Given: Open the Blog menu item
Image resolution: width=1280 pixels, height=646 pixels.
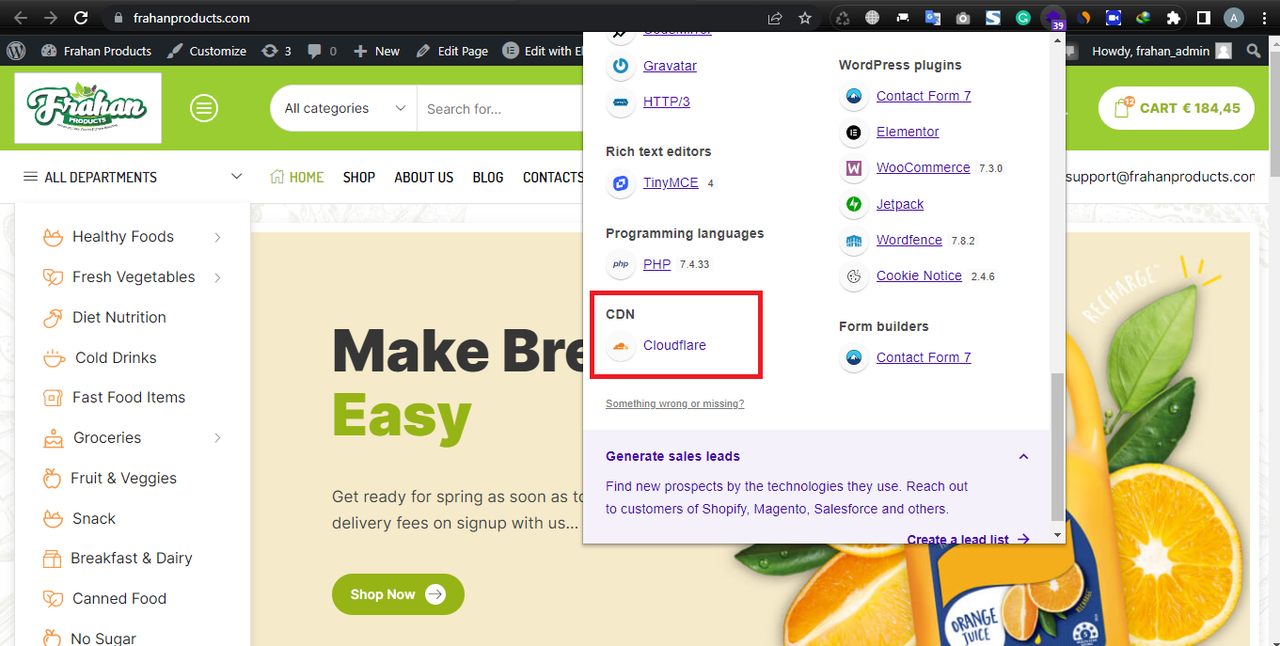Looking at the screenshot, I should click(488, 177).
